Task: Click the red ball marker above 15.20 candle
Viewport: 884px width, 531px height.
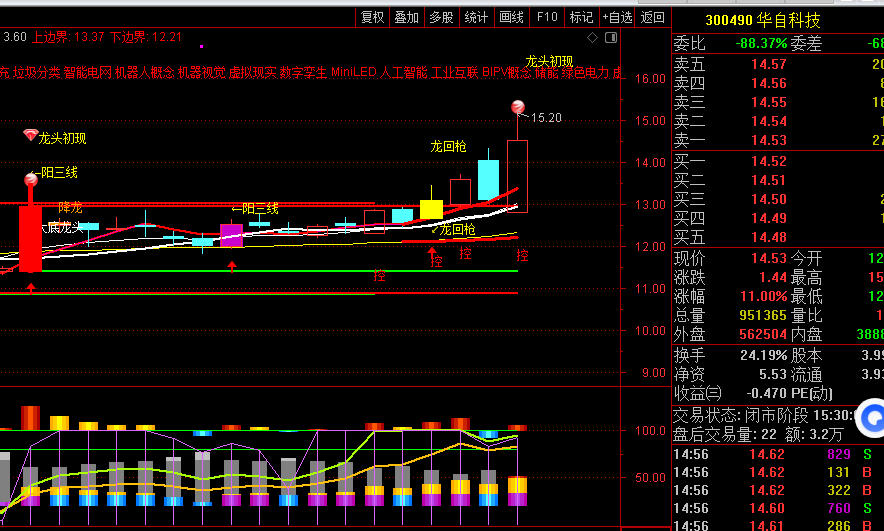Action: (x=518, y=107)
